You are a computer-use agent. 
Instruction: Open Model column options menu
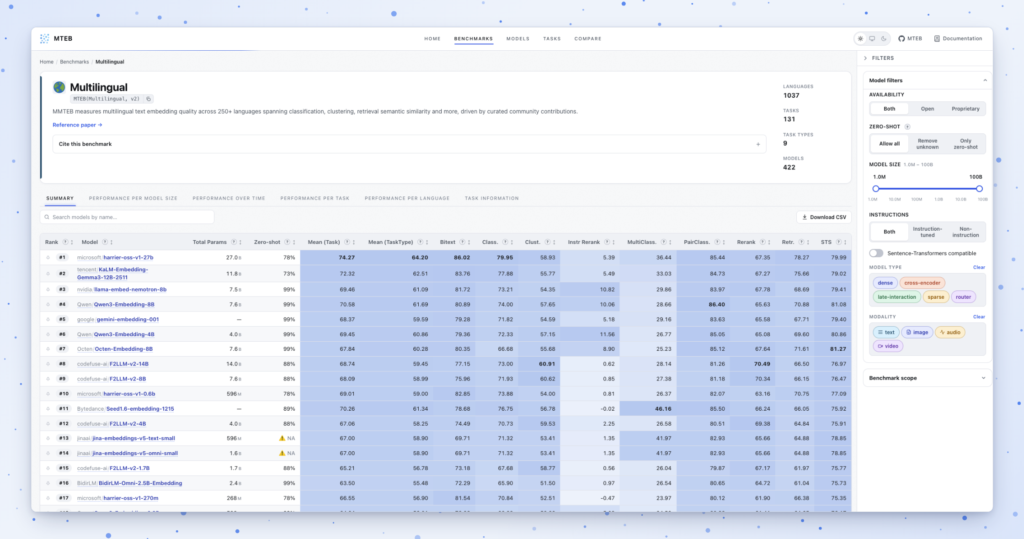[x=112, y=242]
